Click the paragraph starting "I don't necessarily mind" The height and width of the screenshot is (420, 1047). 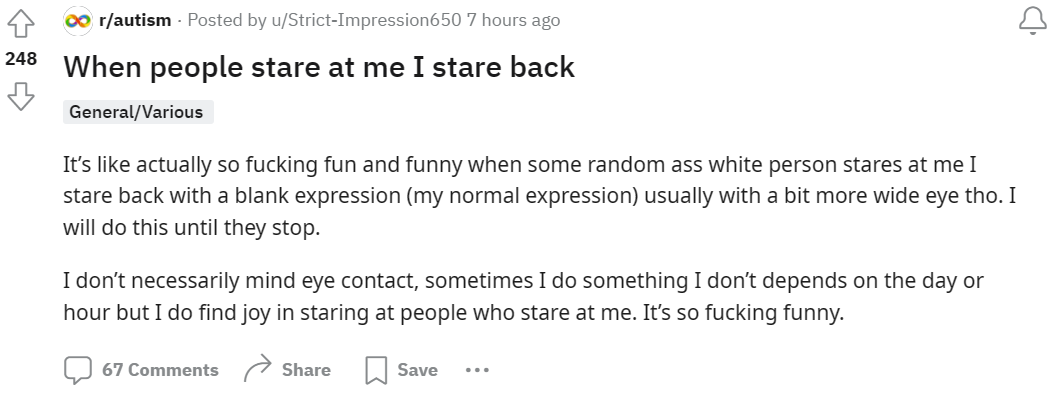pyautogui.click(x=523, y=296)
